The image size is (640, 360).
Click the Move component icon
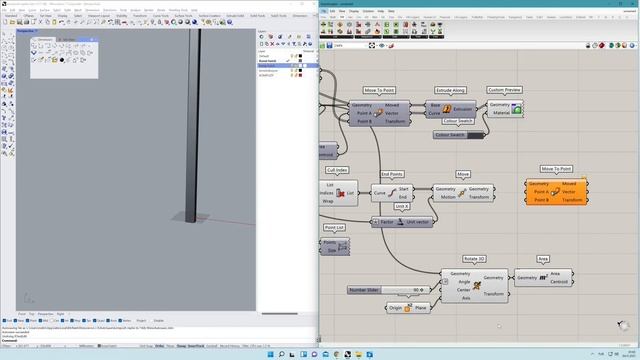pyautogui.click(x=462, y=193)
